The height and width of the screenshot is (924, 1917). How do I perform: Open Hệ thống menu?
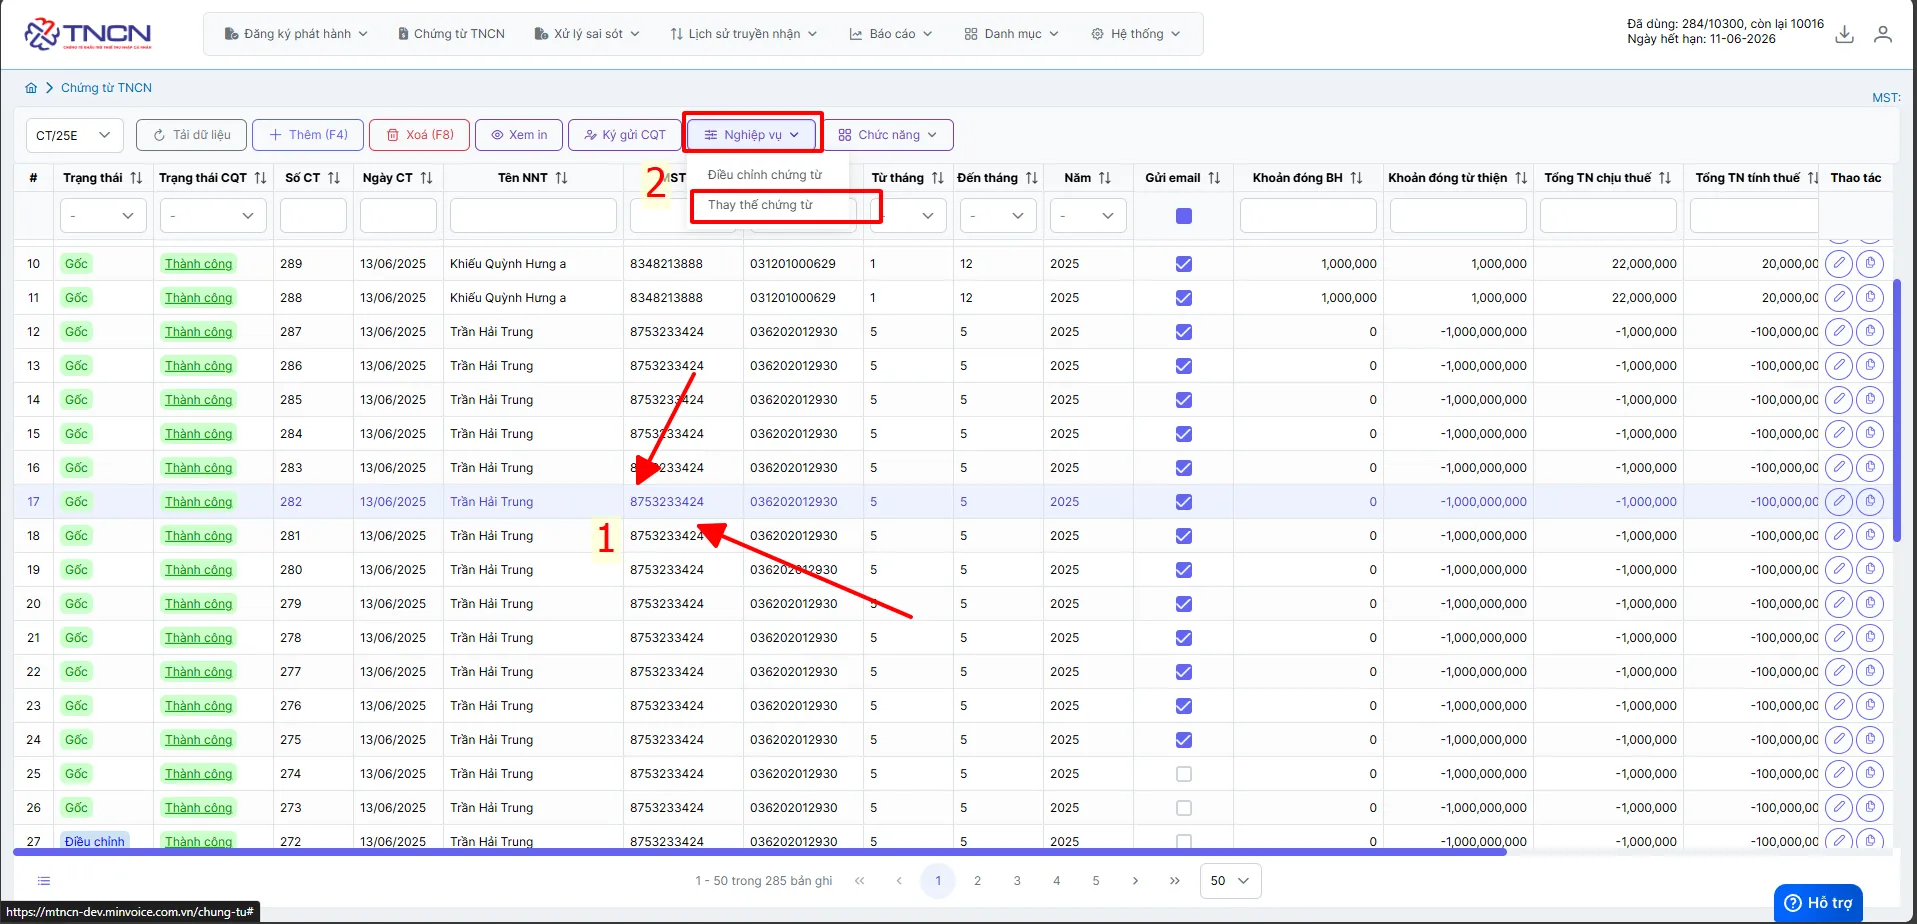1135,34
